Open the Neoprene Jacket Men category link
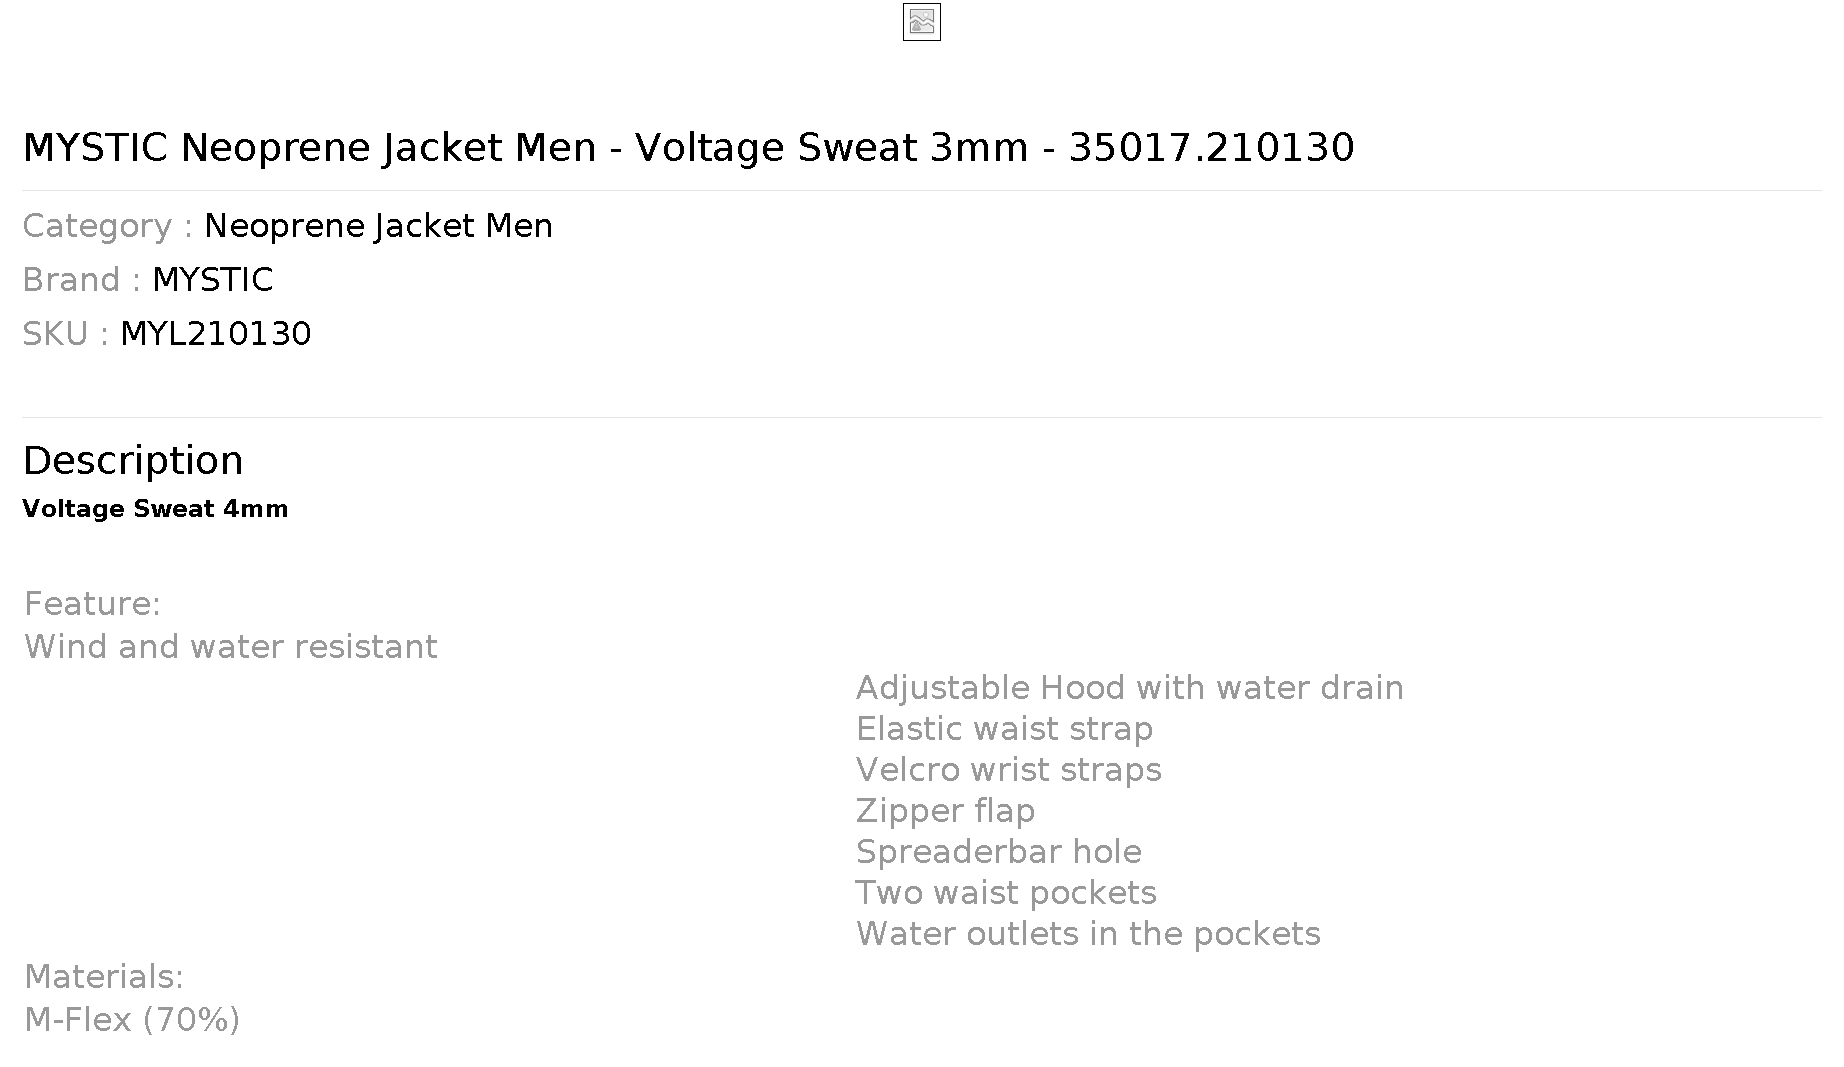Screen dimensions: 1844x1067 378,226
